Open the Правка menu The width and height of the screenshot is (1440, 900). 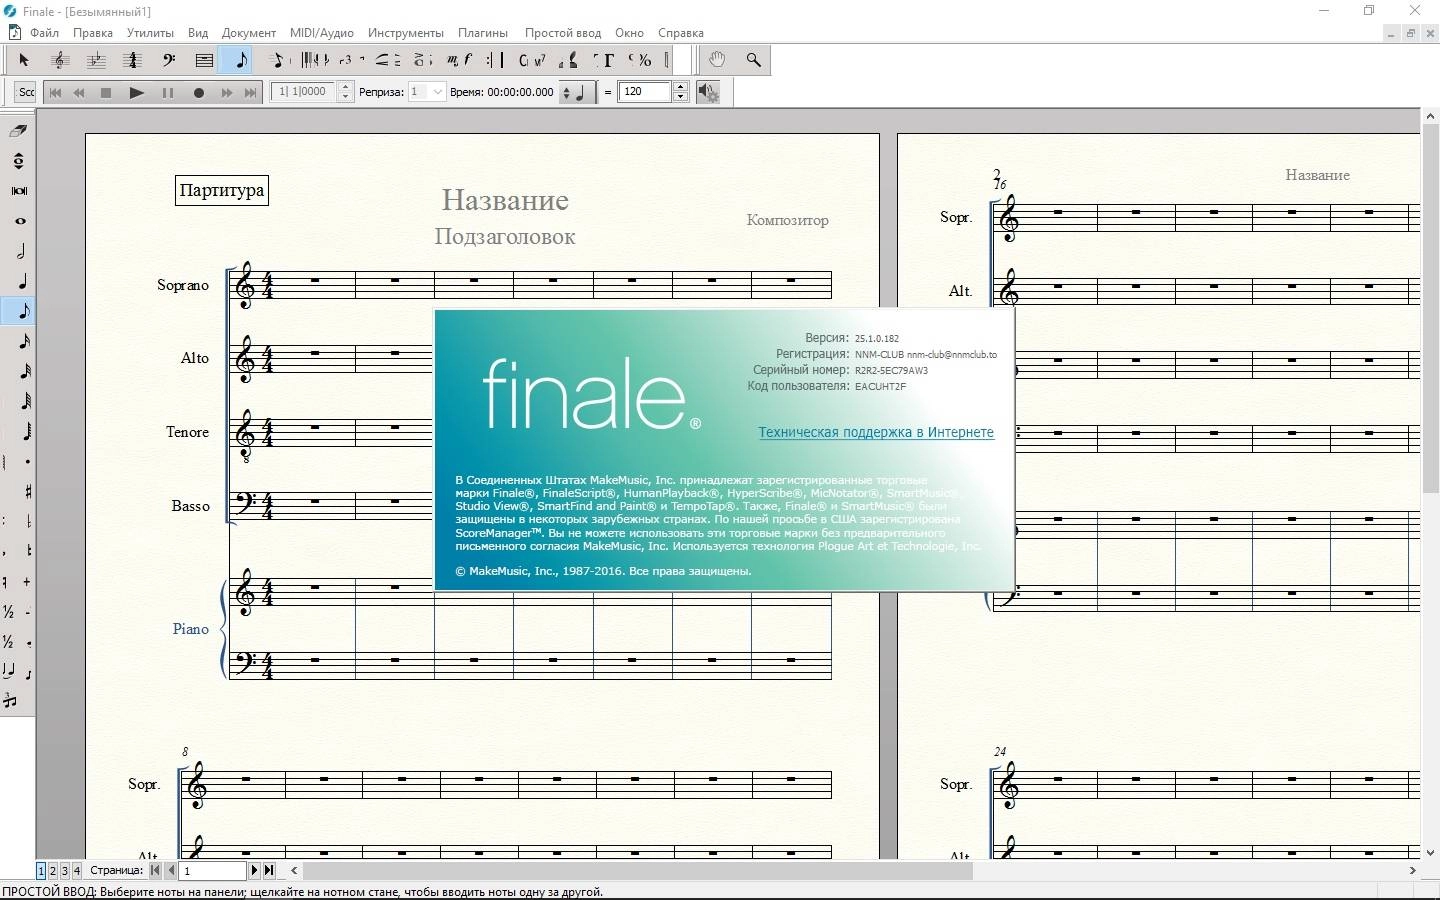pyautogui.click(x=92, y=33)
